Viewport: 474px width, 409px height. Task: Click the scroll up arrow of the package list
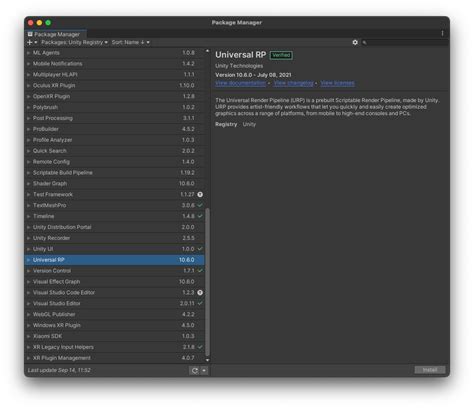tap(207, 51)
